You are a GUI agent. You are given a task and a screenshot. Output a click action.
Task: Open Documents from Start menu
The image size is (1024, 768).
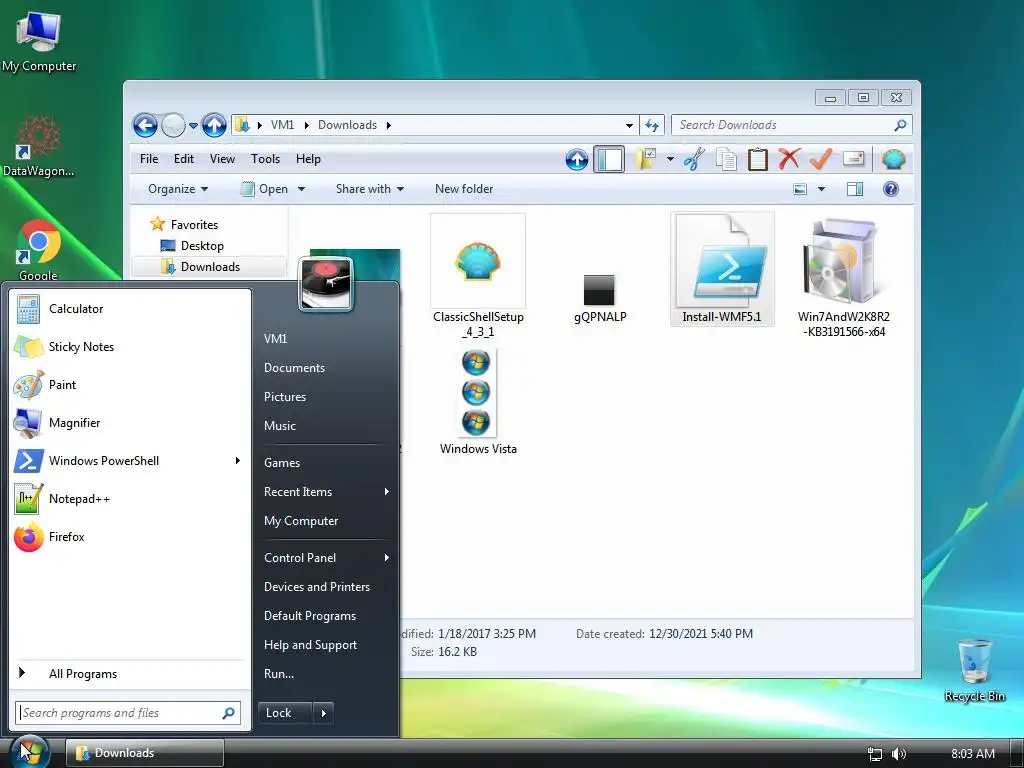point(327,368)
